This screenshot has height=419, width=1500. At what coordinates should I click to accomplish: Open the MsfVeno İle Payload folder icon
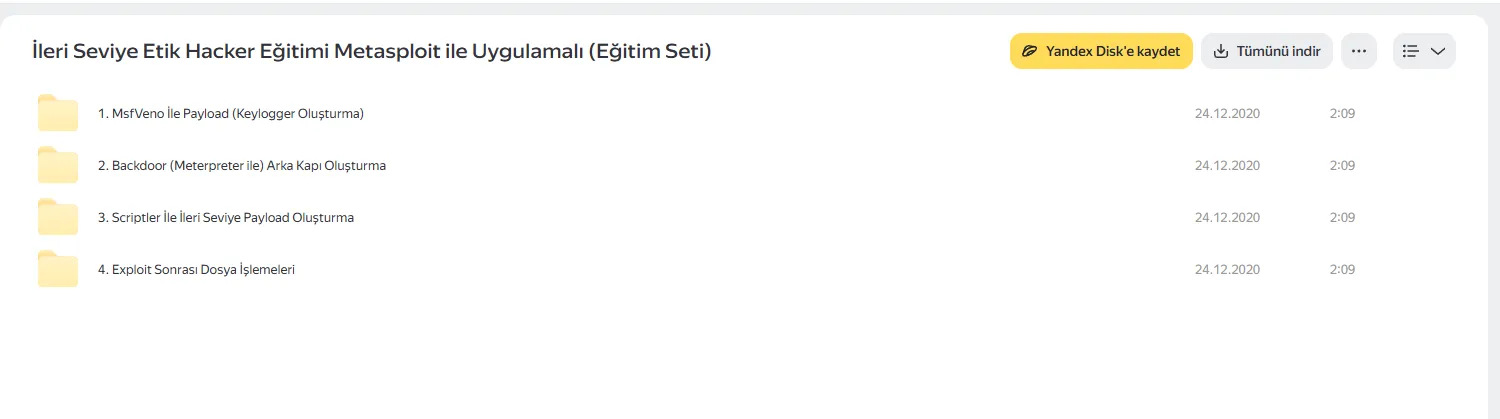click(x=58, y=113)
